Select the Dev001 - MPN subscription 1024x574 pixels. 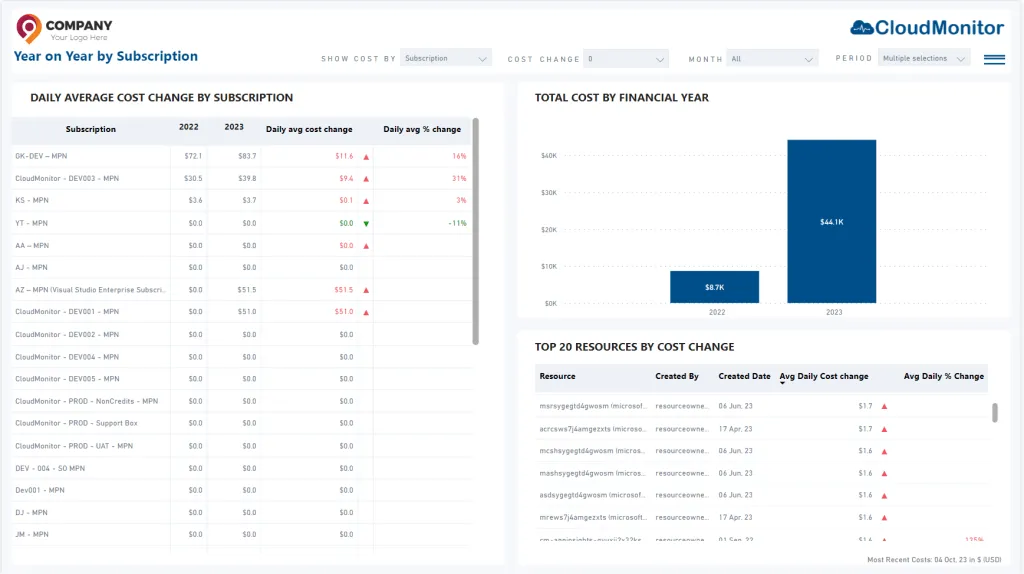tap(241, 490)
